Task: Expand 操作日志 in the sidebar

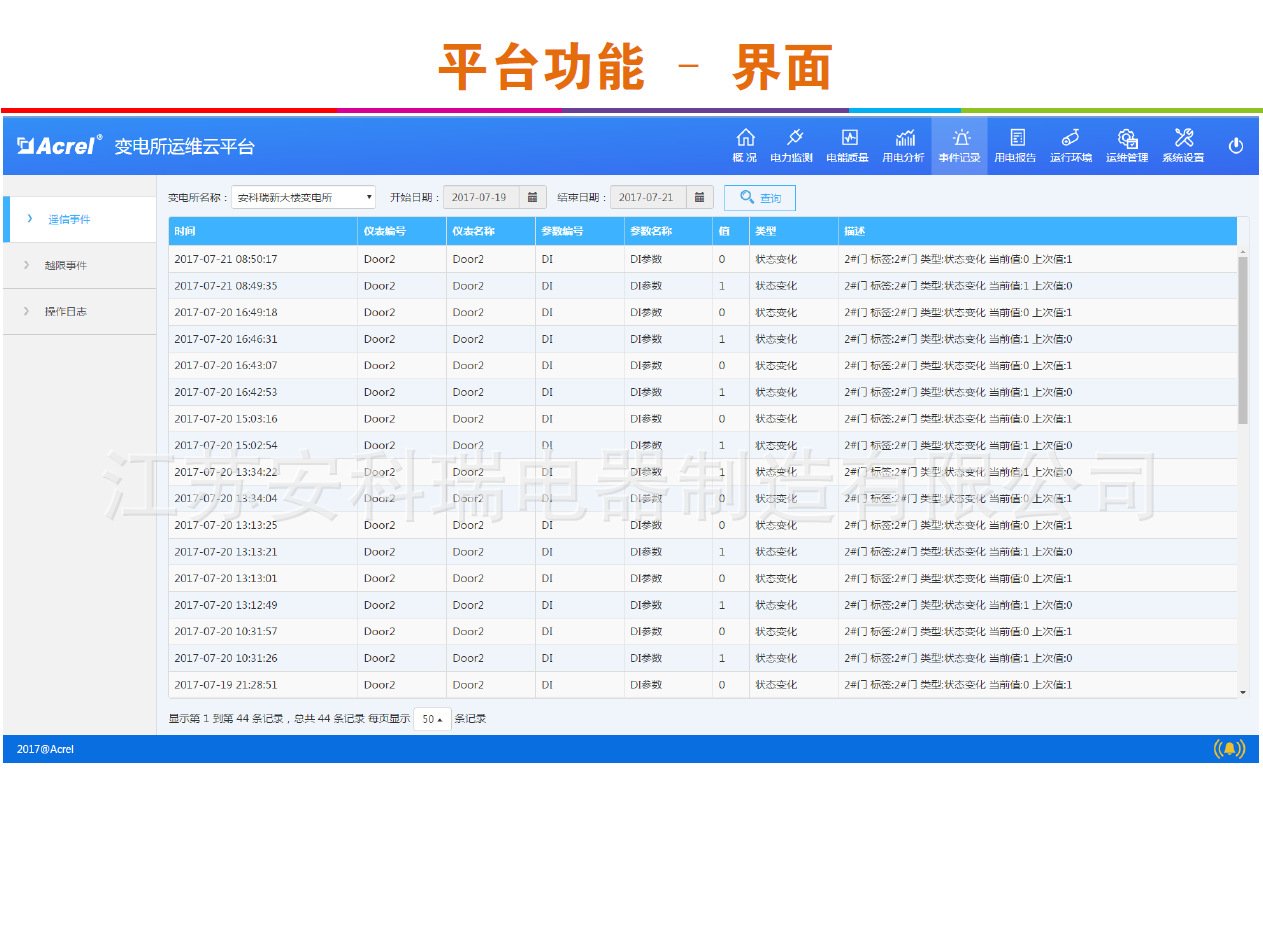Action: [80, 312]
